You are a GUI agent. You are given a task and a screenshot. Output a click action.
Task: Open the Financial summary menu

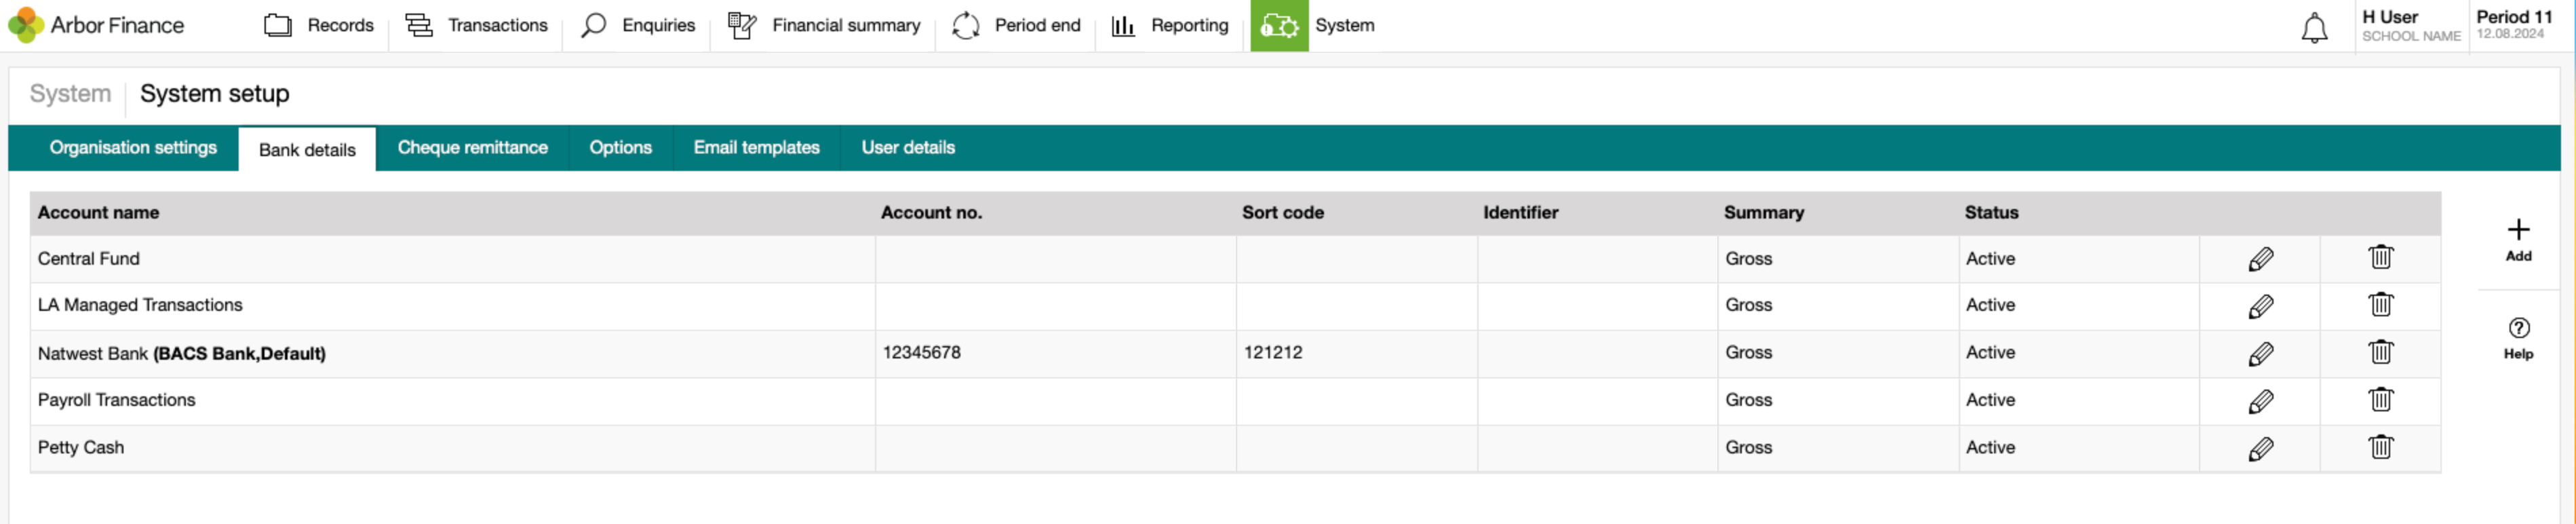[x=824, y=25]
